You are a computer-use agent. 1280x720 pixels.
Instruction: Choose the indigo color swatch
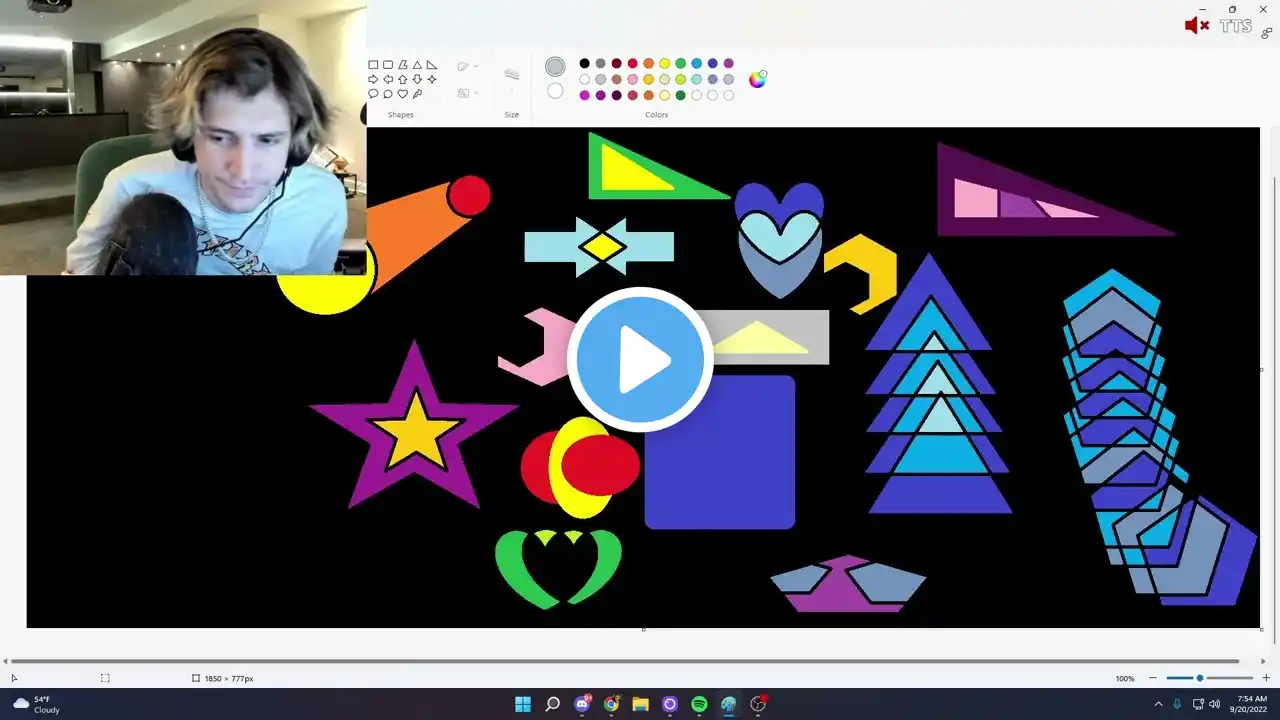[713, 64]
